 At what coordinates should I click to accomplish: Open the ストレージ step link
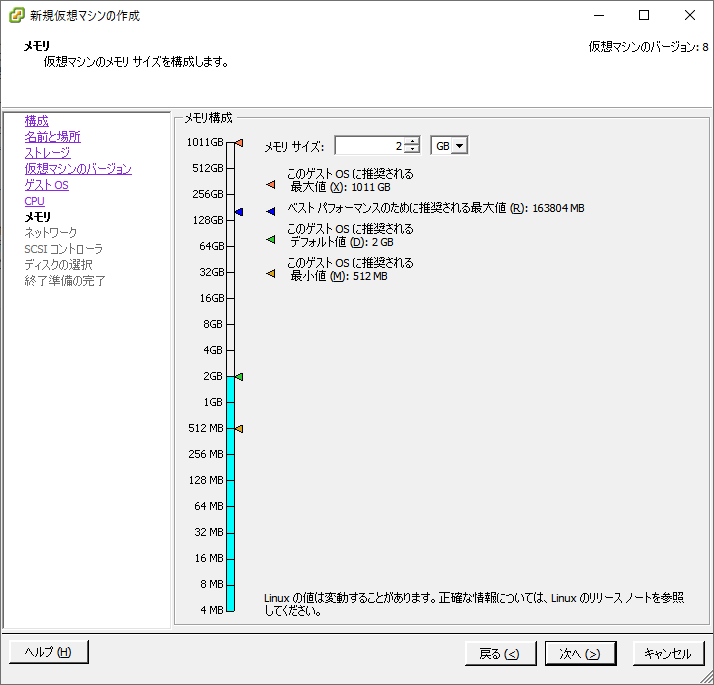[x=47, y=153]
